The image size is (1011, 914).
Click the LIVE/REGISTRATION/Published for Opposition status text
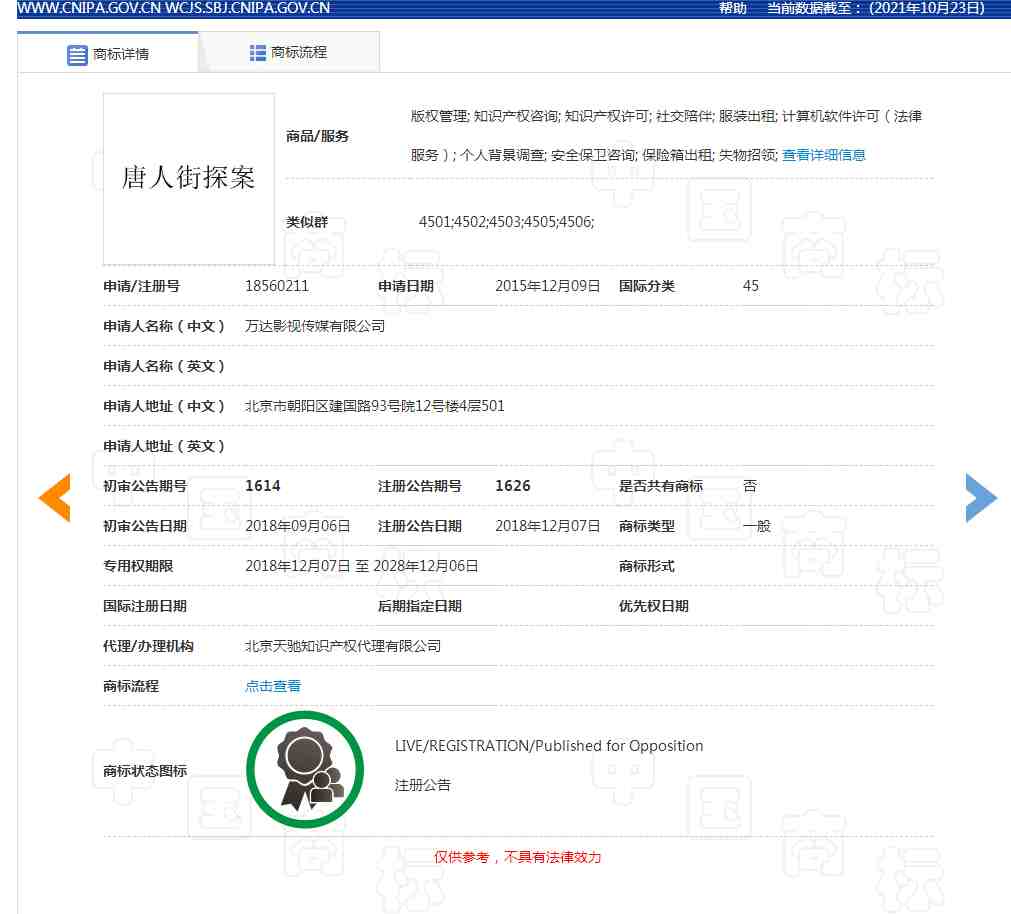pos(549,746)
